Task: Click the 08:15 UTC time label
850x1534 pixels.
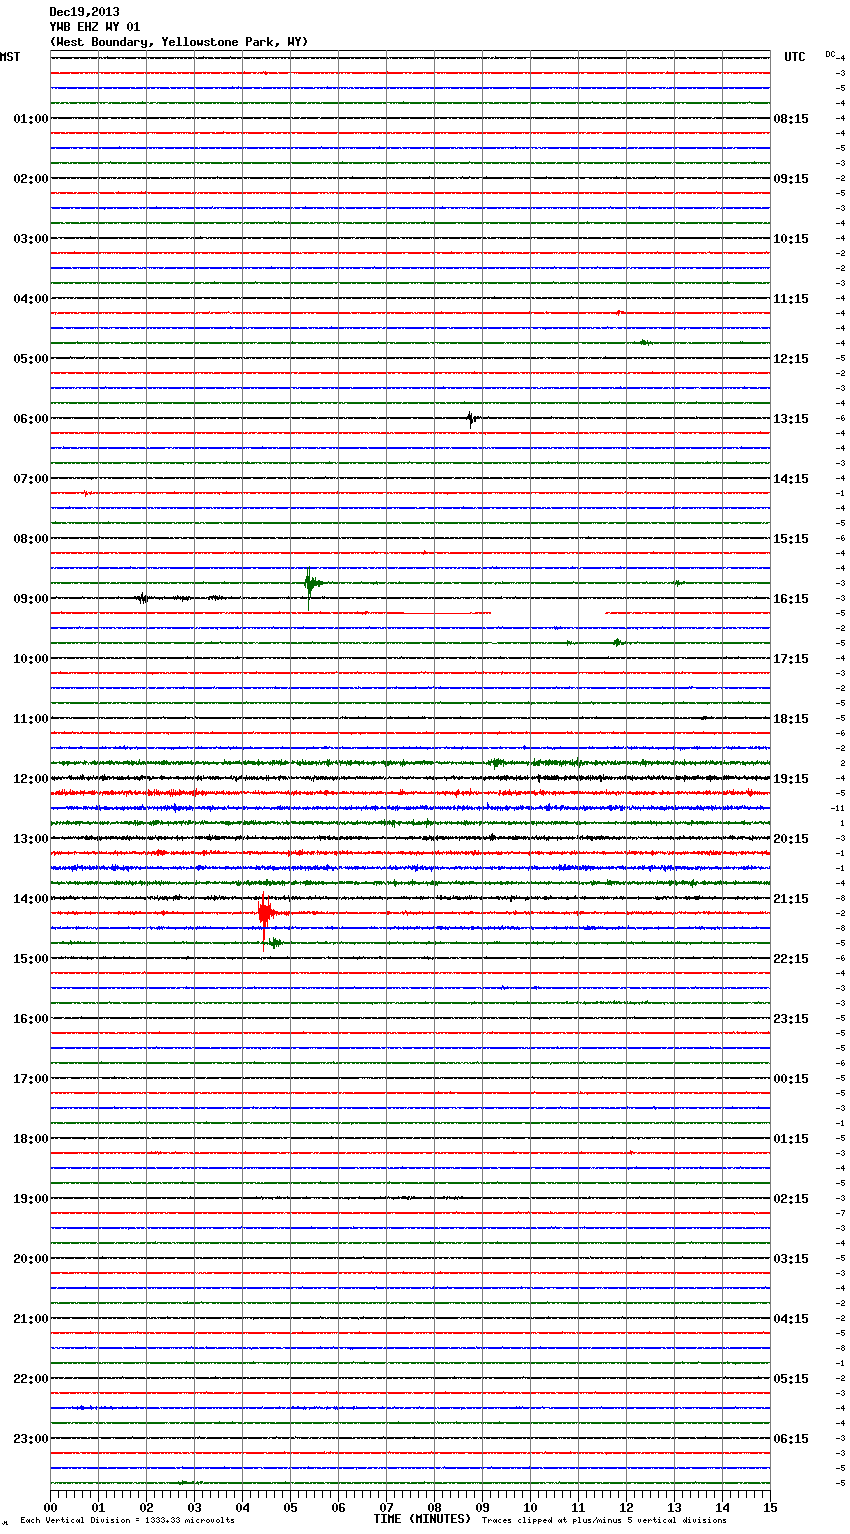Action: coord(791,119)
